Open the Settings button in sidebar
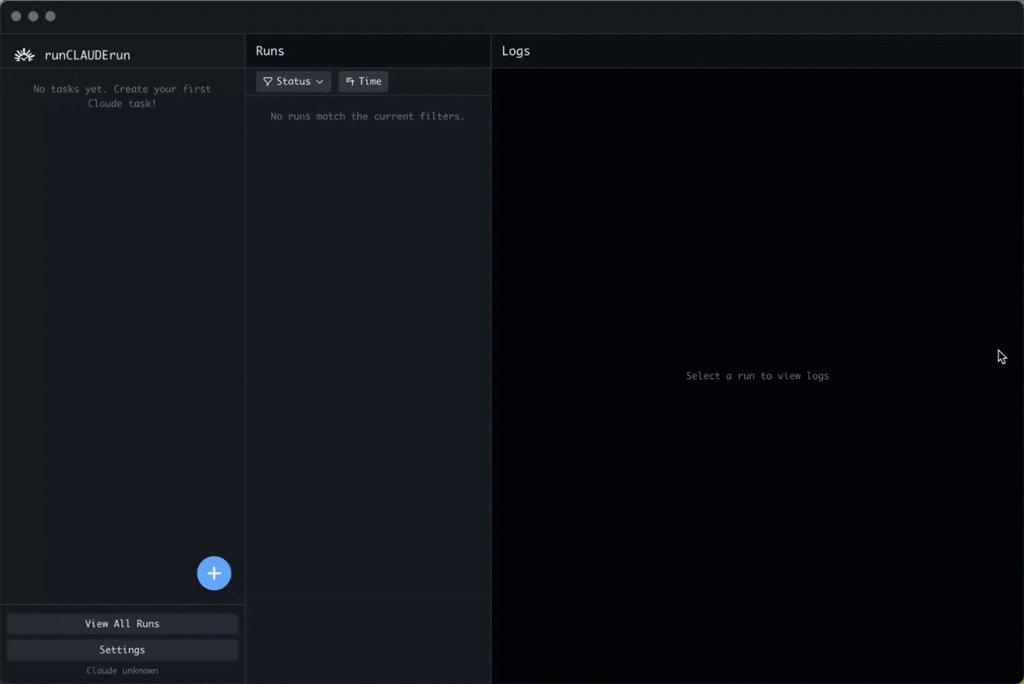This screenshot has height=684, width=1024. [x=122, y=650]
